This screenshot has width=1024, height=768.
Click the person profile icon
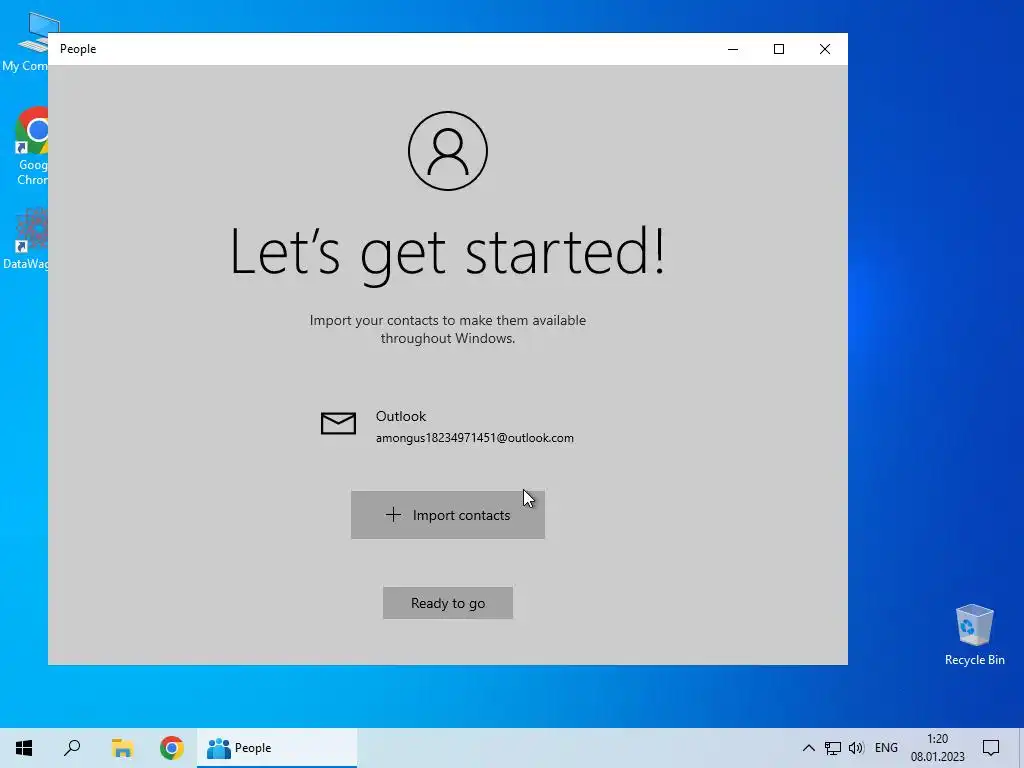[x=448, y=151]
